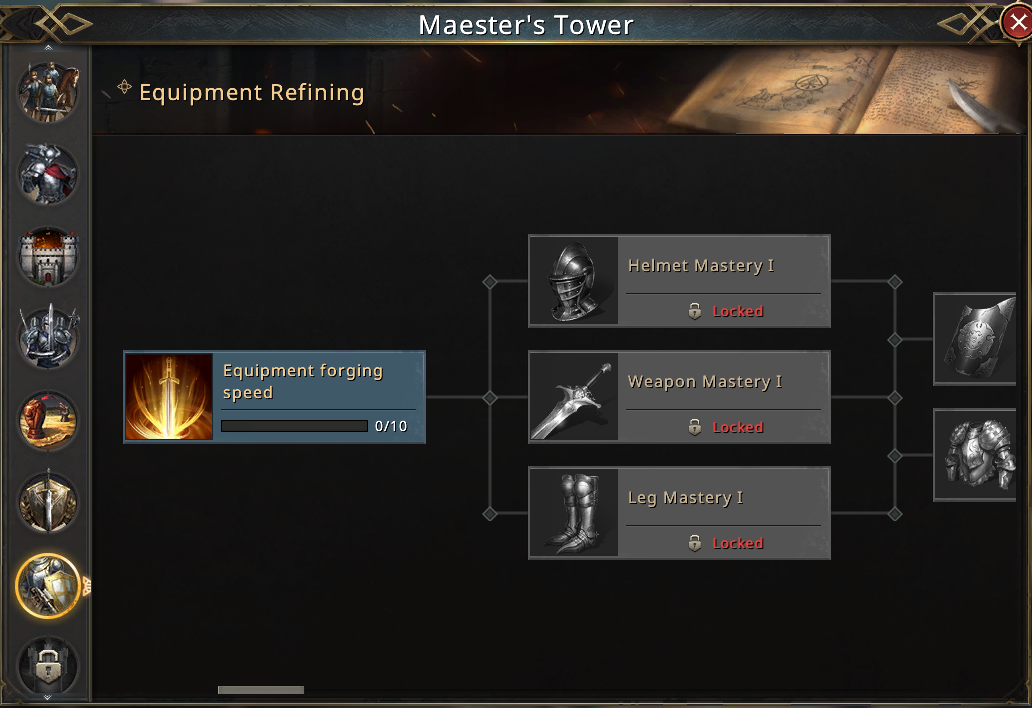This screenshot has height=708, width=1032.
Task: Open the sword and shield category icon
Action: tap(48, 503)
